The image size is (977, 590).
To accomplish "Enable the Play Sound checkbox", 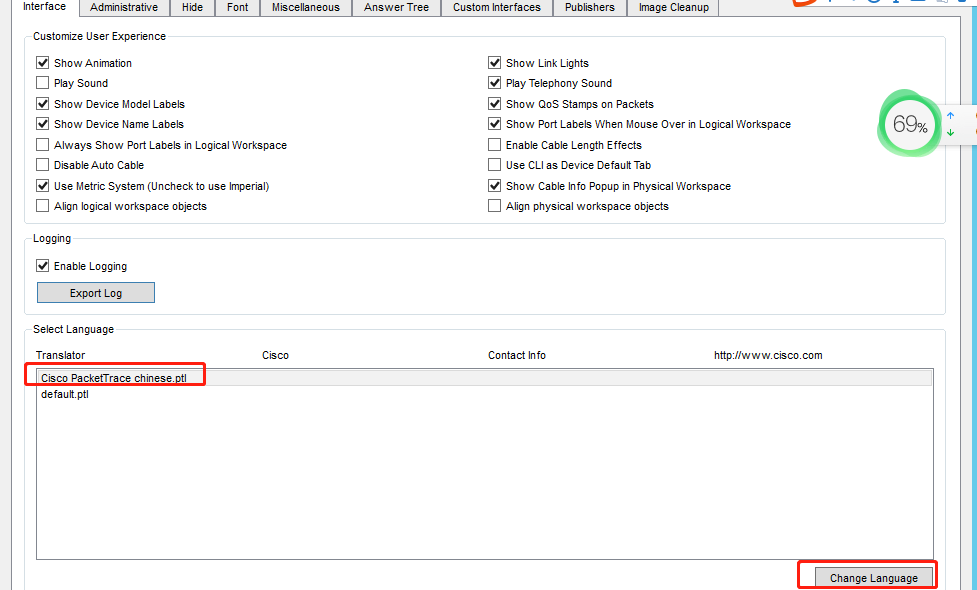I will coord(42,83).
